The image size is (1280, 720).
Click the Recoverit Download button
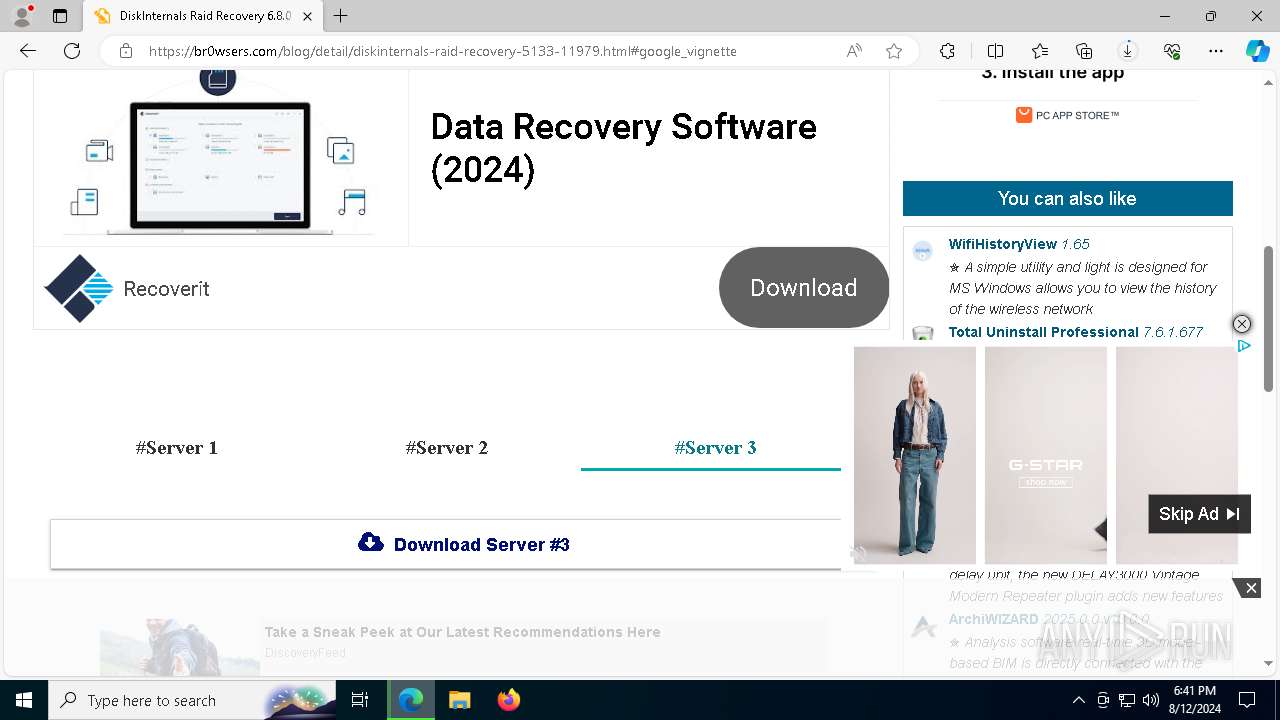pyautogui.click(x=803, y=288)
